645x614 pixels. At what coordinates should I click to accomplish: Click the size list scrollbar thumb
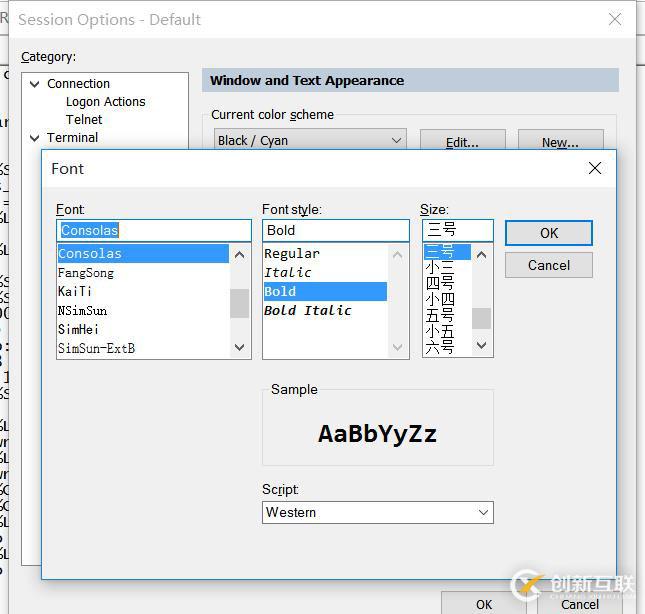[481, 318]
